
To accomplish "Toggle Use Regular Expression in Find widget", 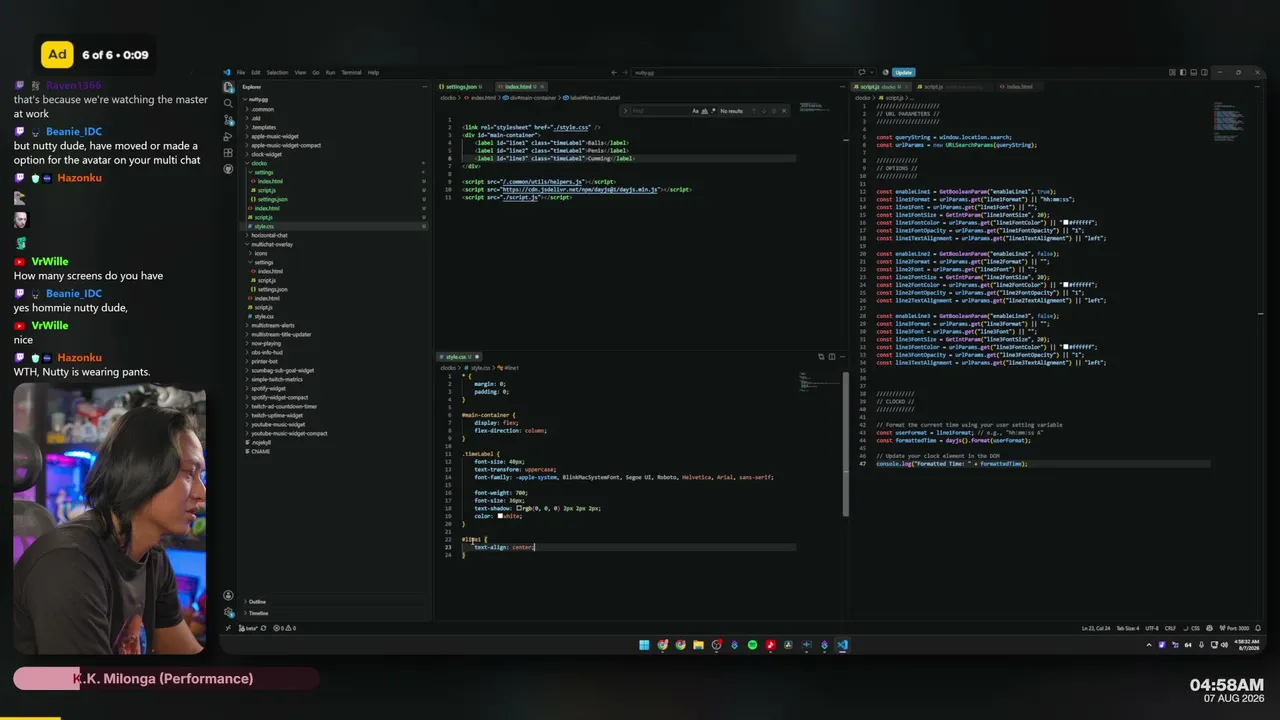I will pyautogui.click(x=713, y=110).
